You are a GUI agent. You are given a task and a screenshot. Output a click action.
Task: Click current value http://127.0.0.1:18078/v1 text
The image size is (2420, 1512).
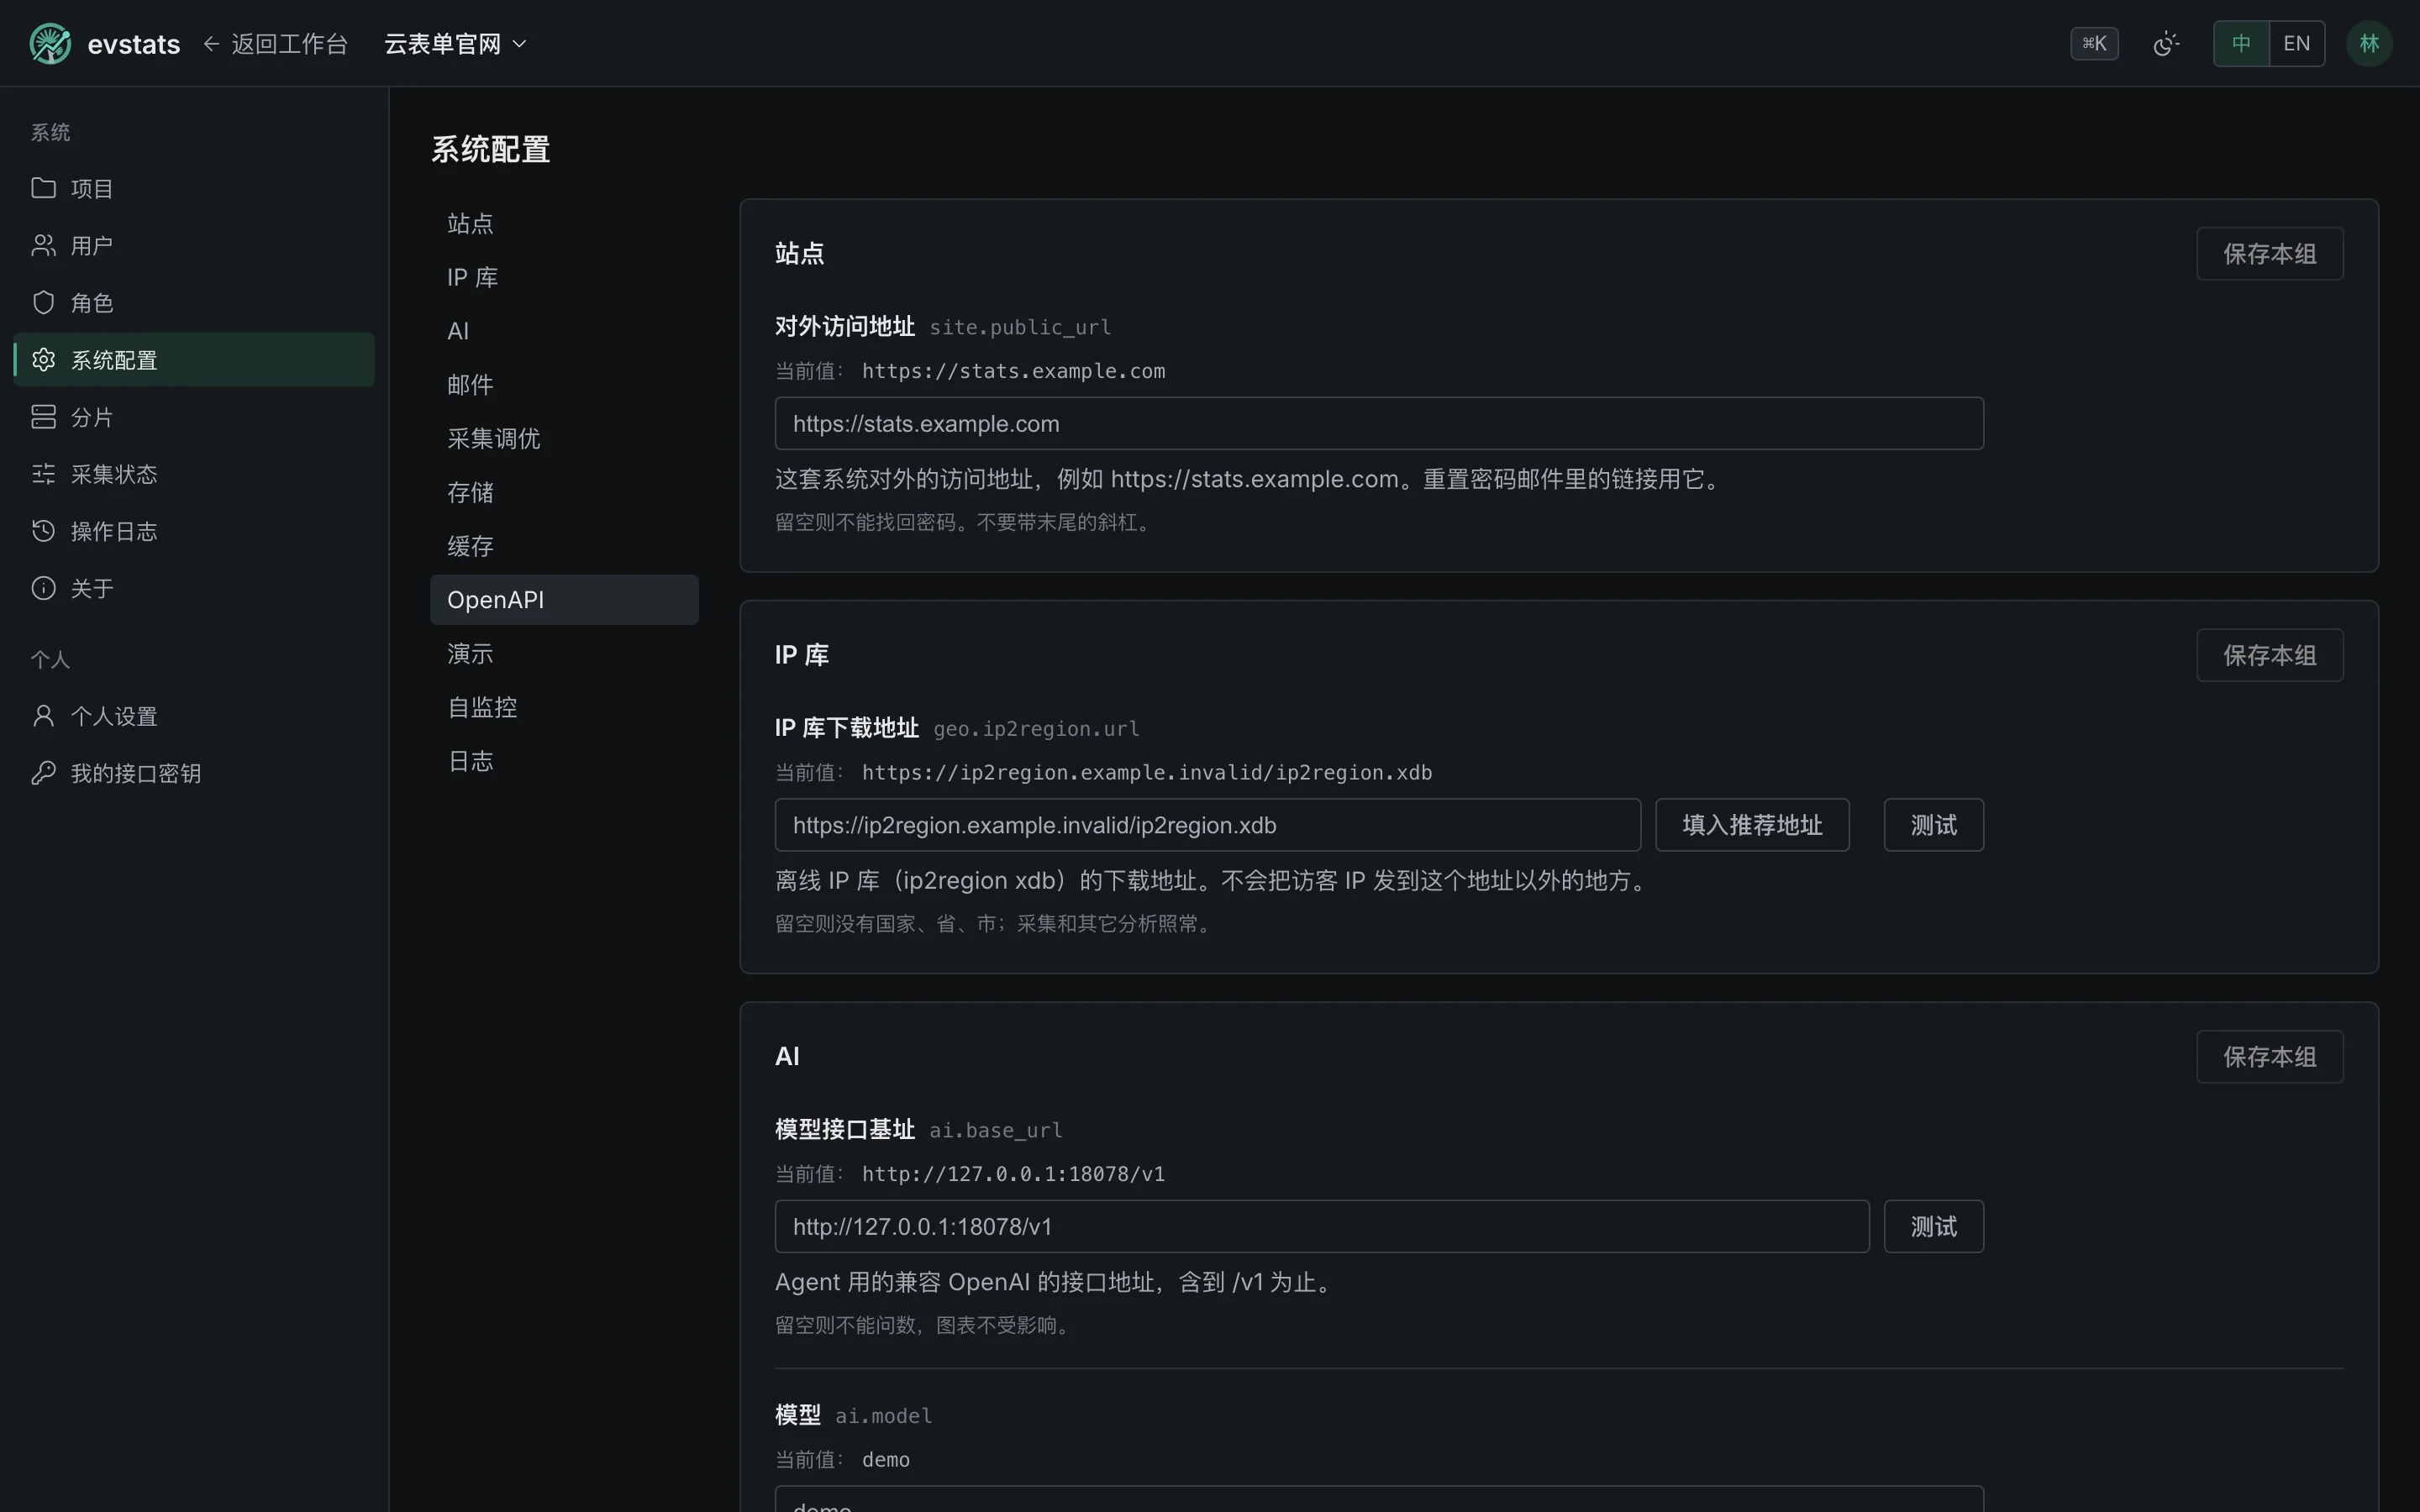[x=1013, y=1174]
